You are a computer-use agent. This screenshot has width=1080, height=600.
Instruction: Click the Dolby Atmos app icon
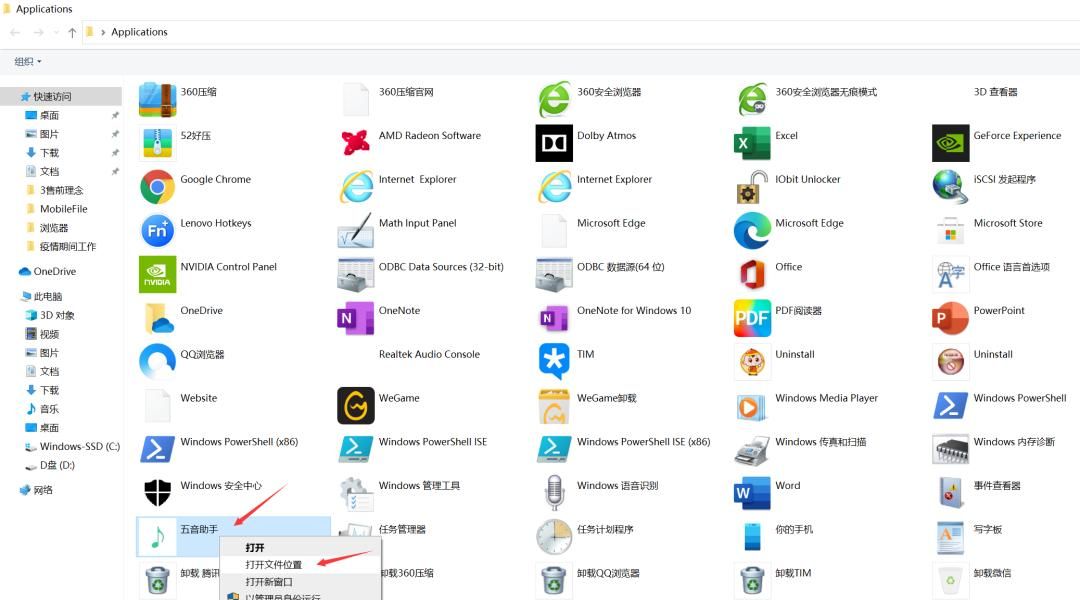(554, 143)
